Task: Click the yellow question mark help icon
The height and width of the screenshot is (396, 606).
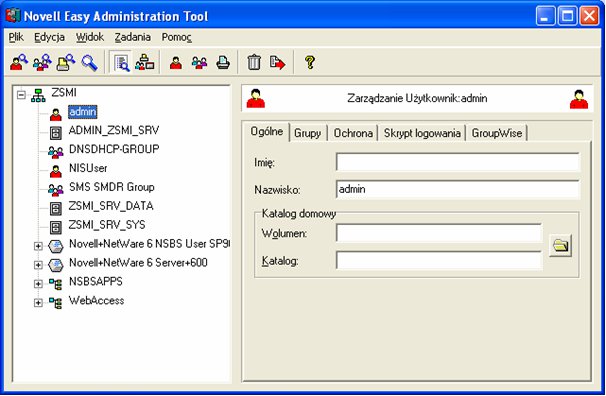Action: click(310, 62)
